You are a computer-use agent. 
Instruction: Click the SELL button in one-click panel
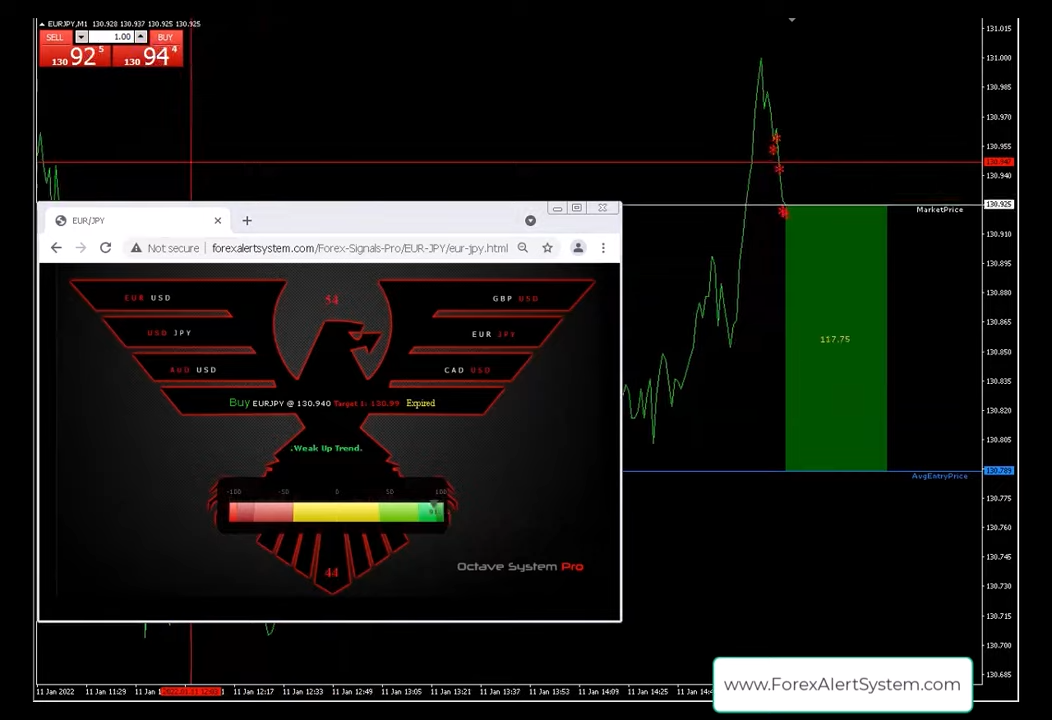pyautogui.click(x=55, y=37)
